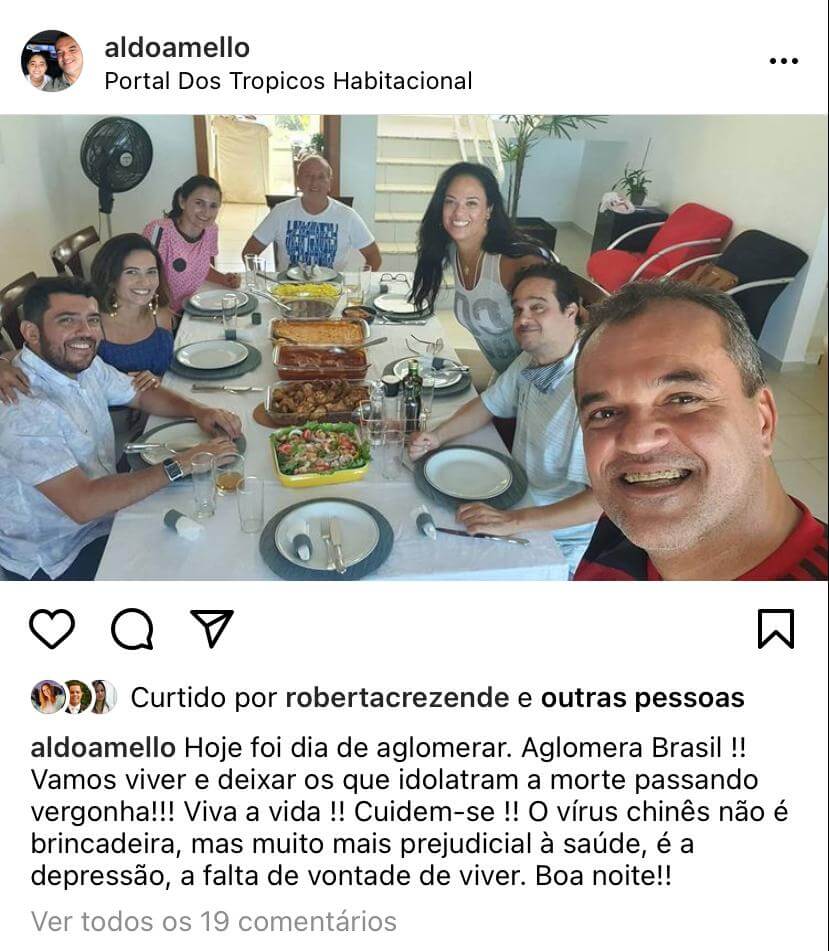Show the outras pessoas likes list
This screenshot has width=829, height=951.
pos(642,698)
